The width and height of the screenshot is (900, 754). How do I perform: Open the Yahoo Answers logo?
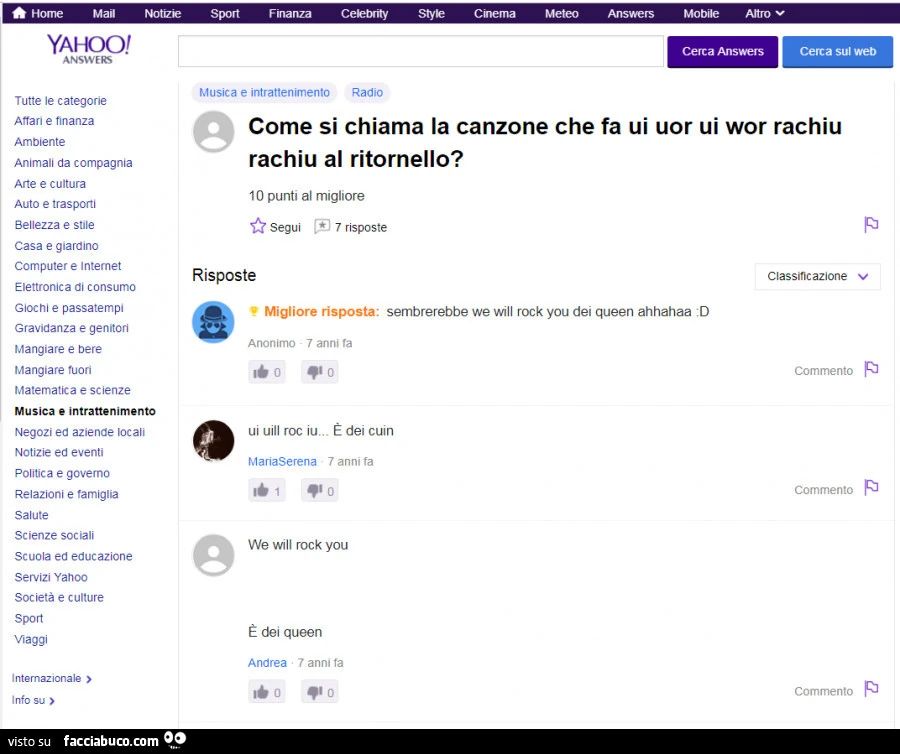[x=88, y=49]
